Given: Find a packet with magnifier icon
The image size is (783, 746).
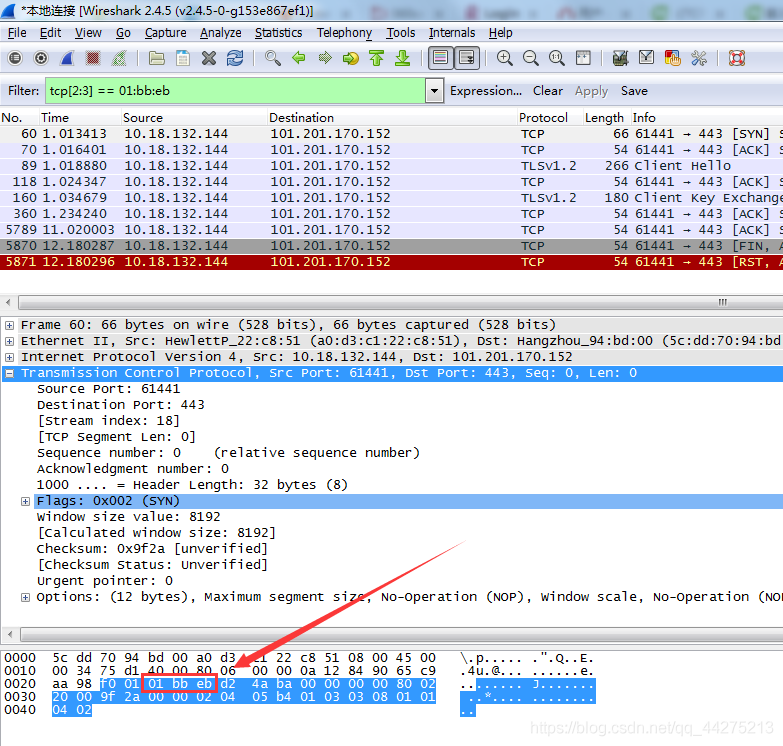Looking at the screenshot, I should click(x=273, y=58).
